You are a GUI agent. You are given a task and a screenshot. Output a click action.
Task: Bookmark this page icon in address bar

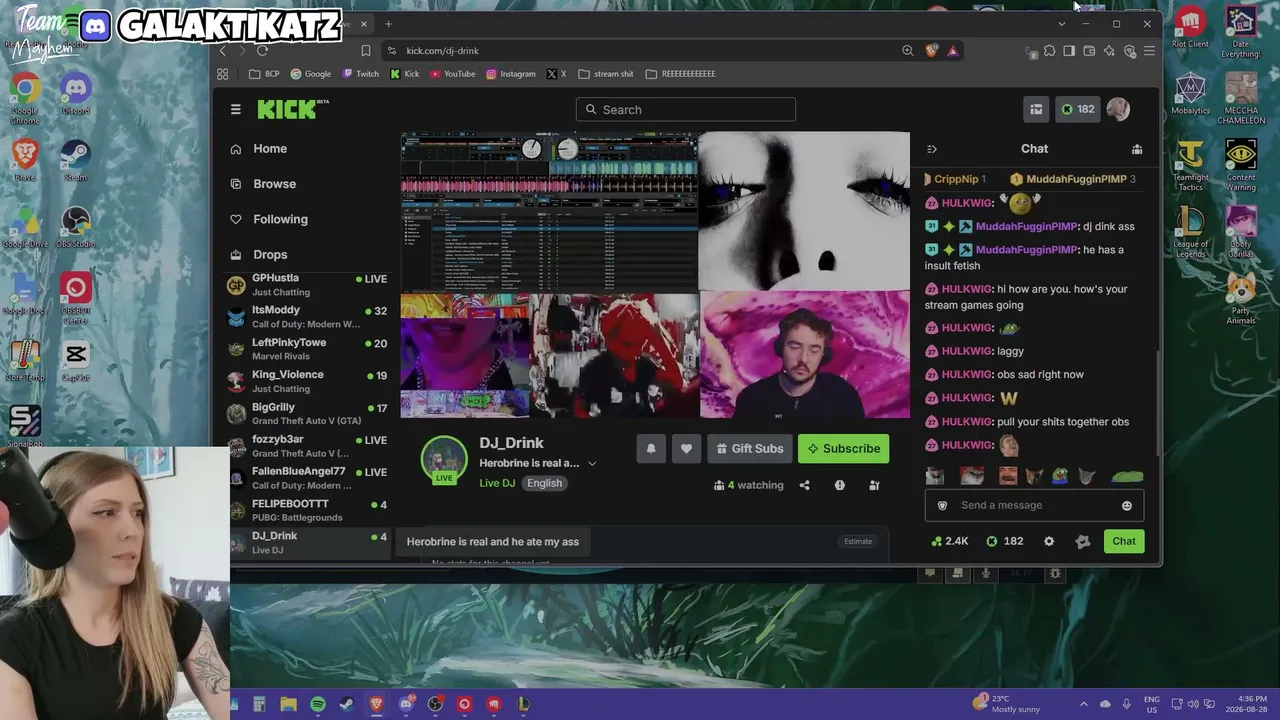point(366,51)
